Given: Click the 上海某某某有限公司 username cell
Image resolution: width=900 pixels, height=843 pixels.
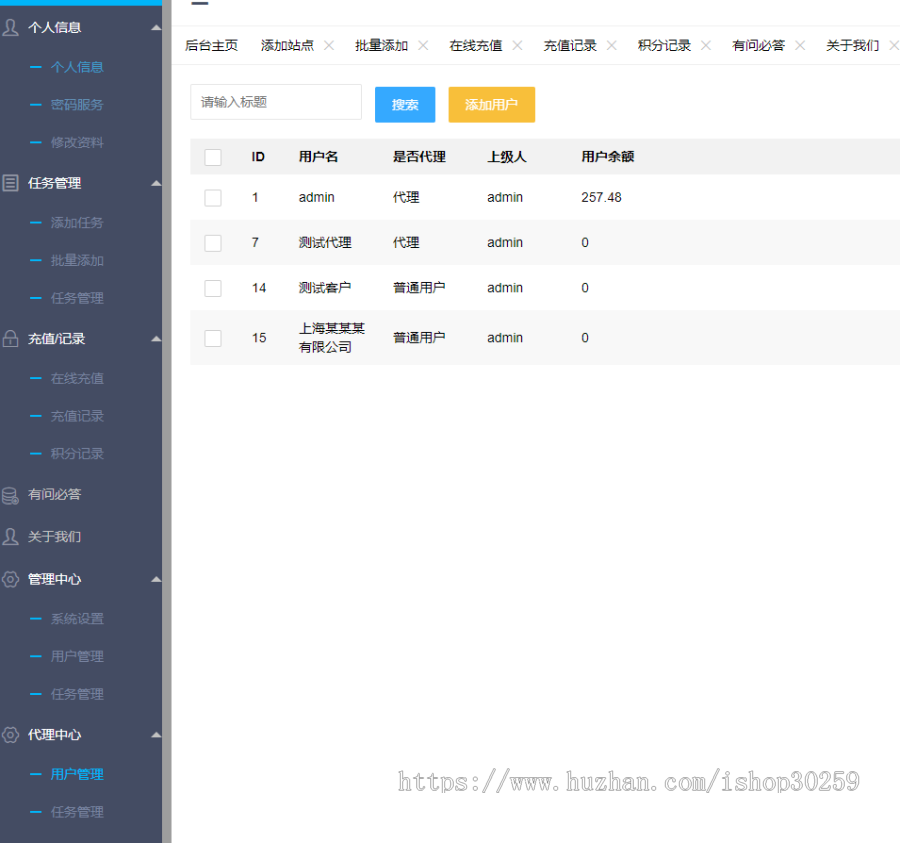Looking at the screenshot, I should tap(332, 338).
